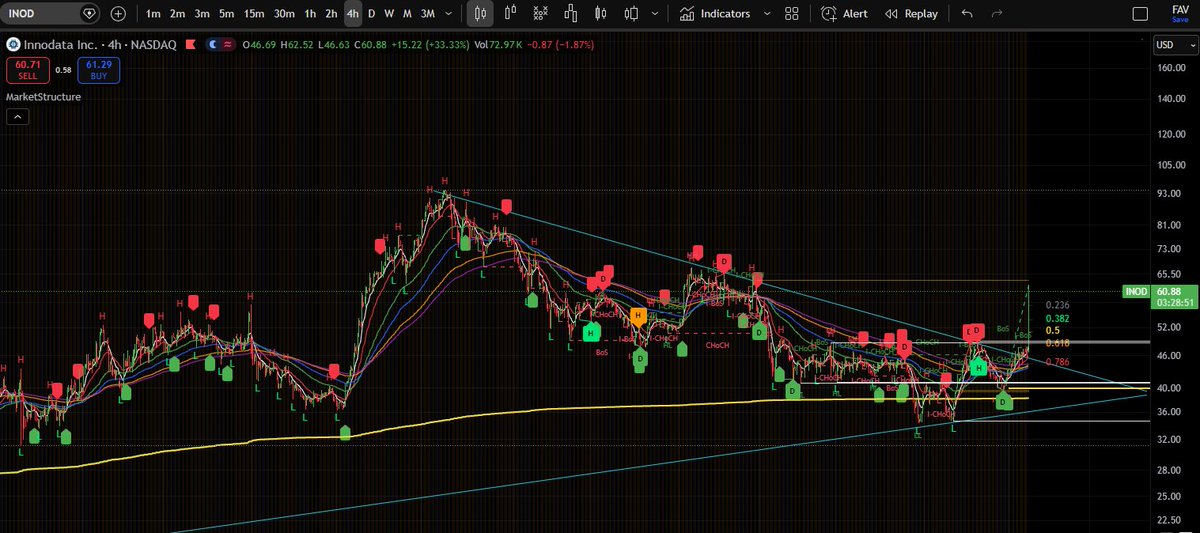Image resolution: width=1200 pixels, height=533 pixels.
Task: Click the orange H marker on chart
Action: pos(637,316)
